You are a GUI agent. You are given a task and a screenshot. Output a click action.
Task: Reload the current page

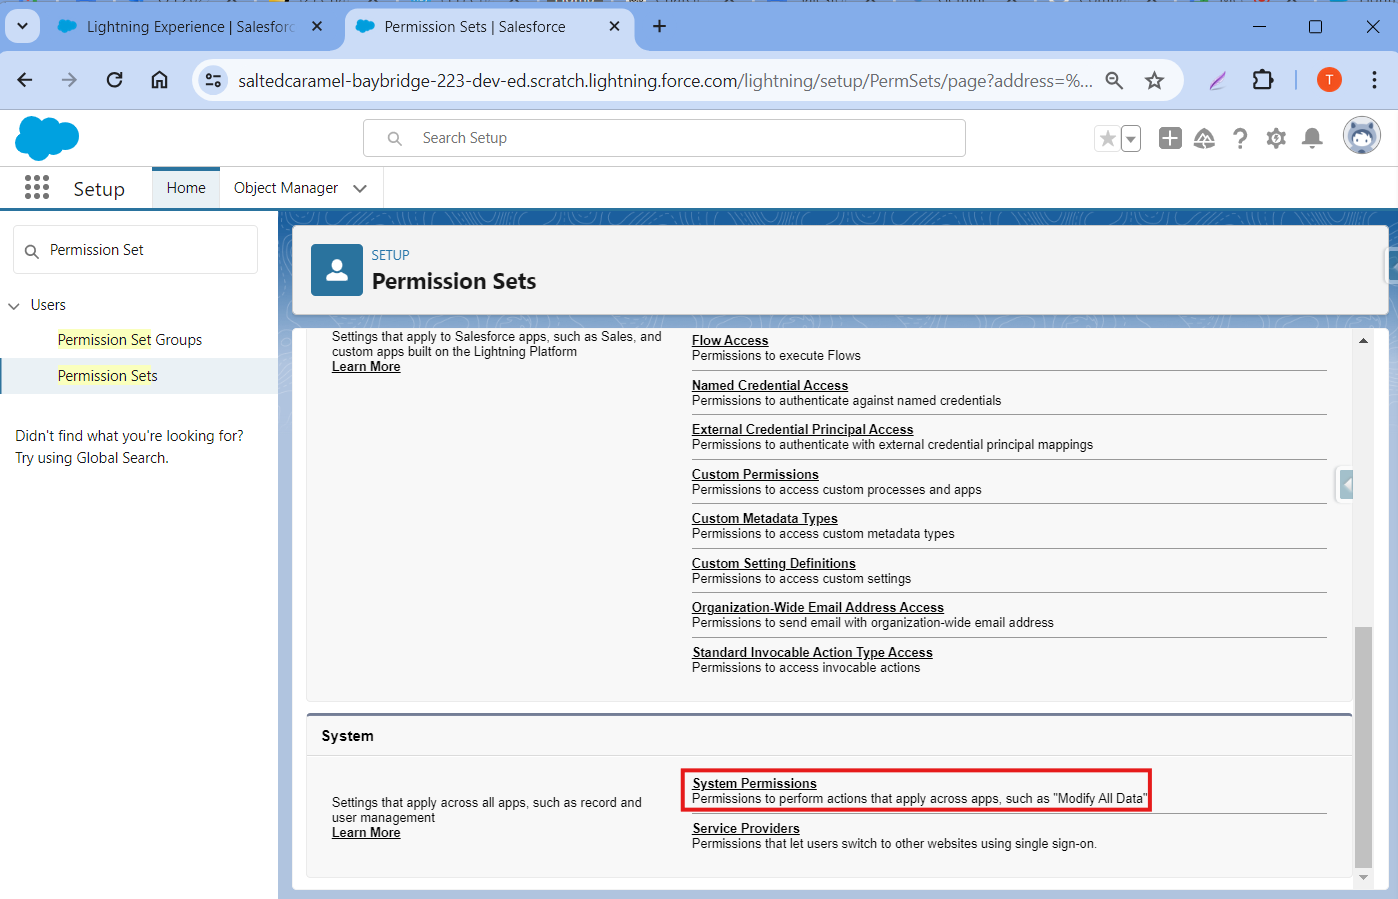click(x=115, y=80)
